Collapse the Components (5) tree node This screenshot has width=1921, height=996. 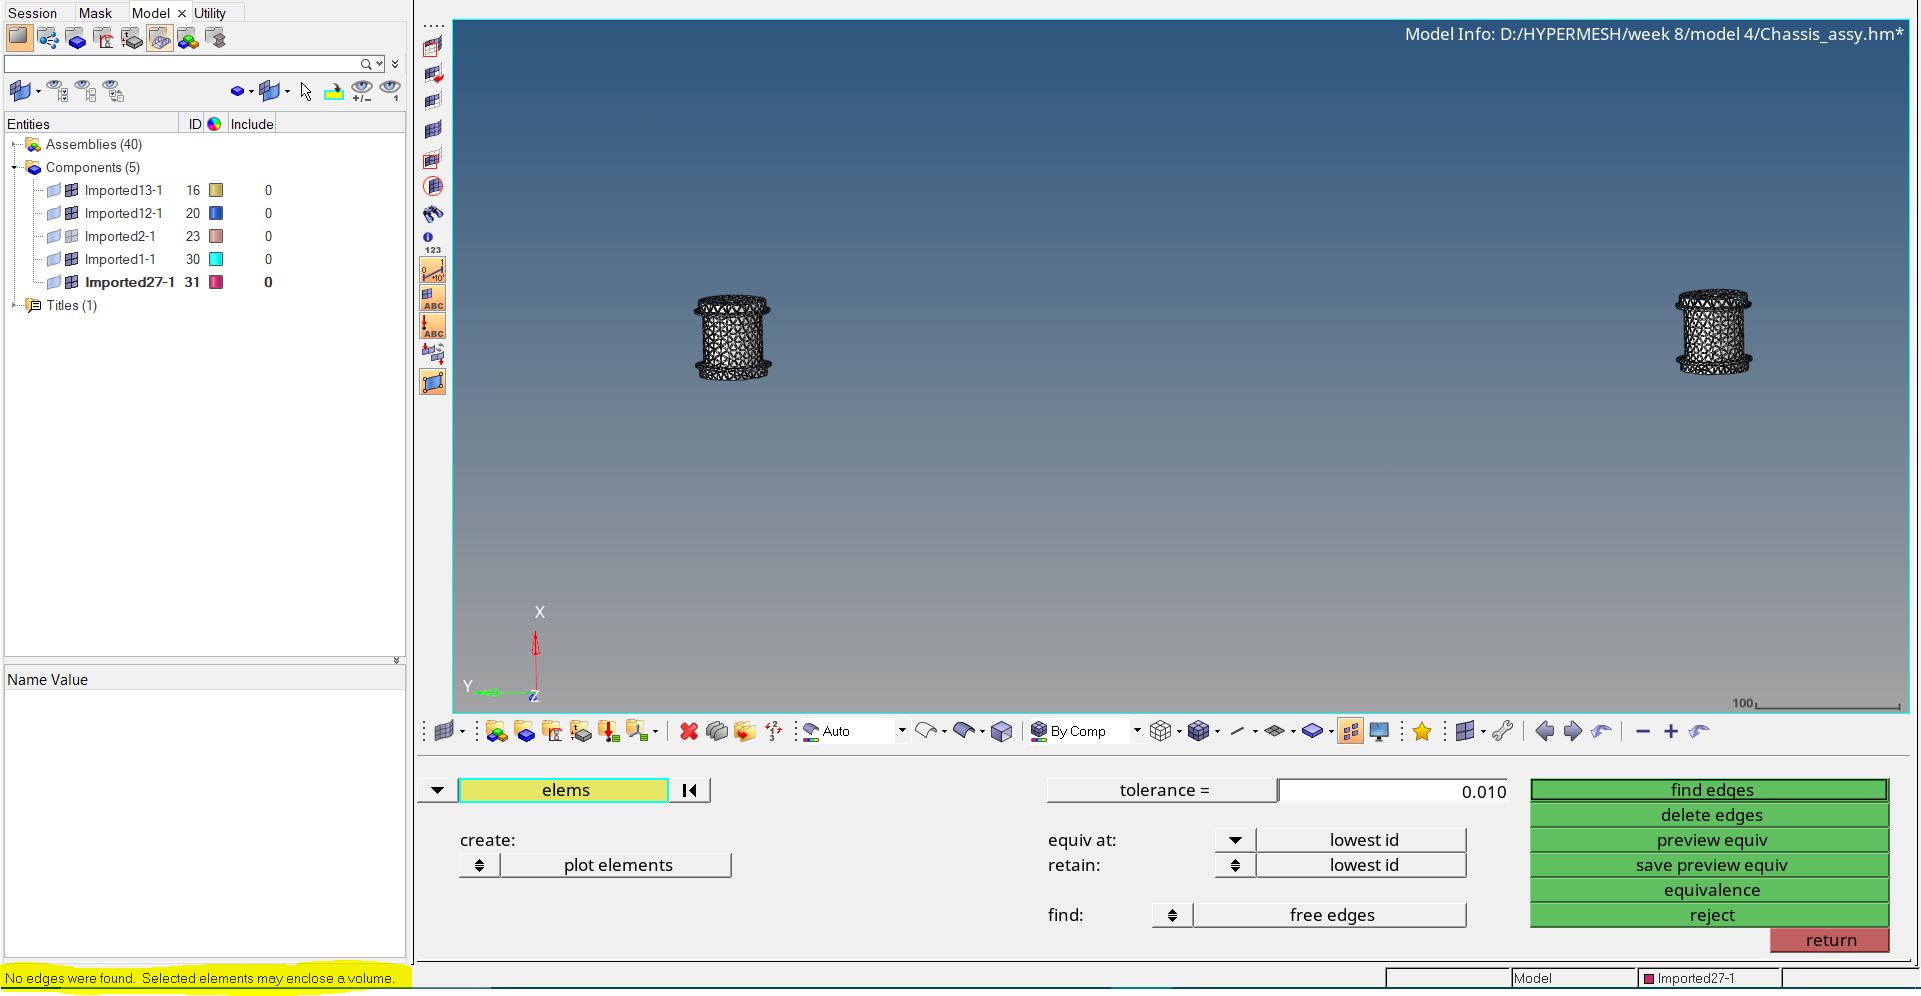(x=12, y=167)
